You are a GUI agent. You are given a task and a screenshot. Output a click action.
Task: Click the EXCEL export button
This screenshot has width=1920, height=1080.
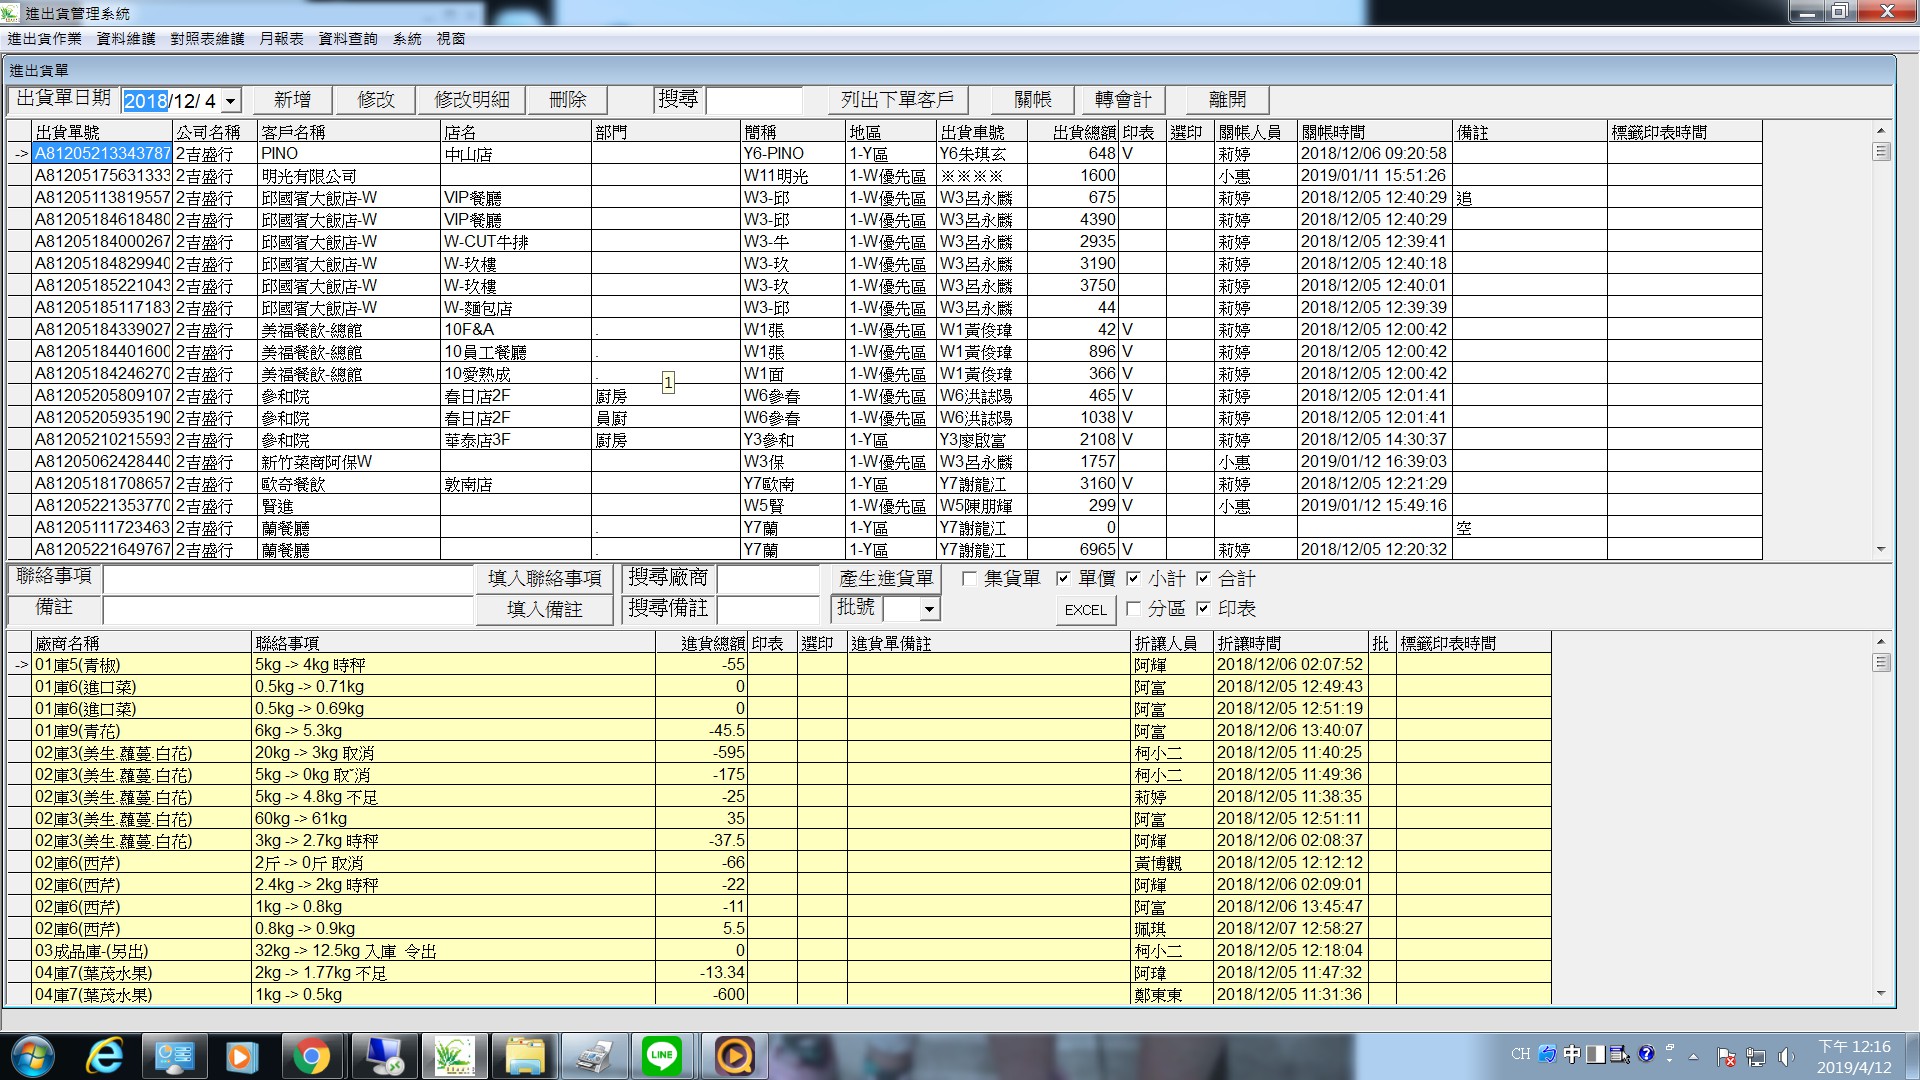(x=1085, y=610)
